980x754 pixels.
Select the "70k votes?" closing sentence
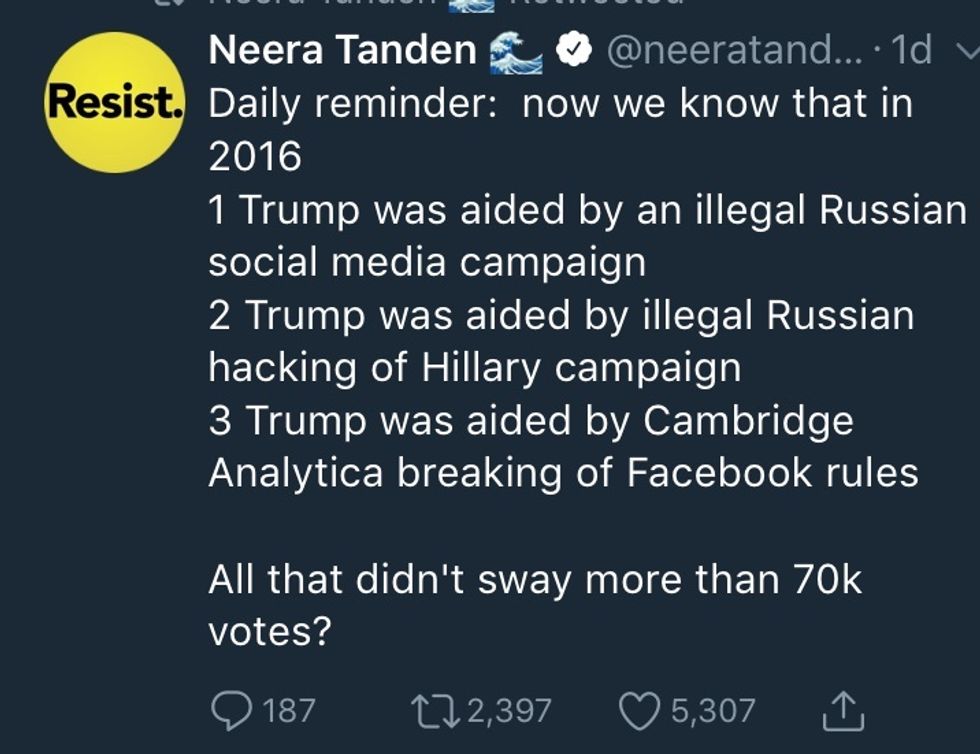pos(534,605)
